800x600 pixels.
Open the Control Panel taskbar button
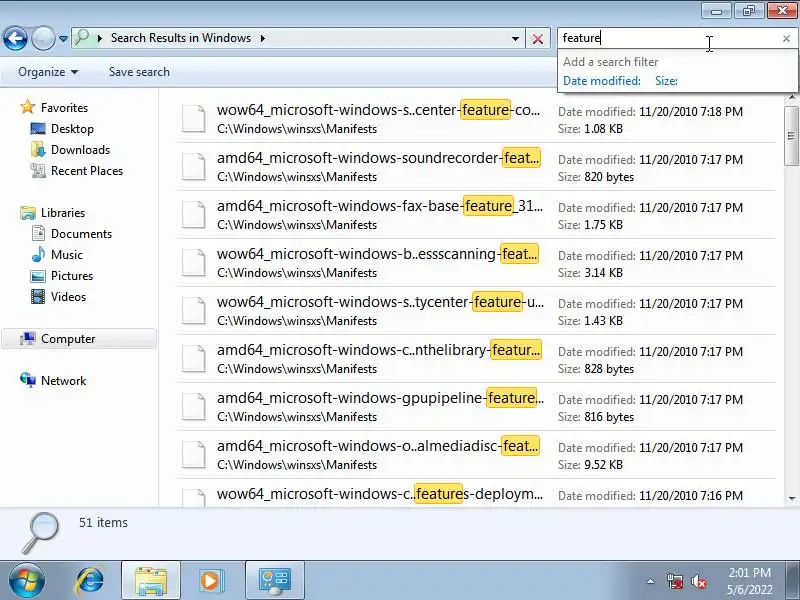click(x=274, y=581)
